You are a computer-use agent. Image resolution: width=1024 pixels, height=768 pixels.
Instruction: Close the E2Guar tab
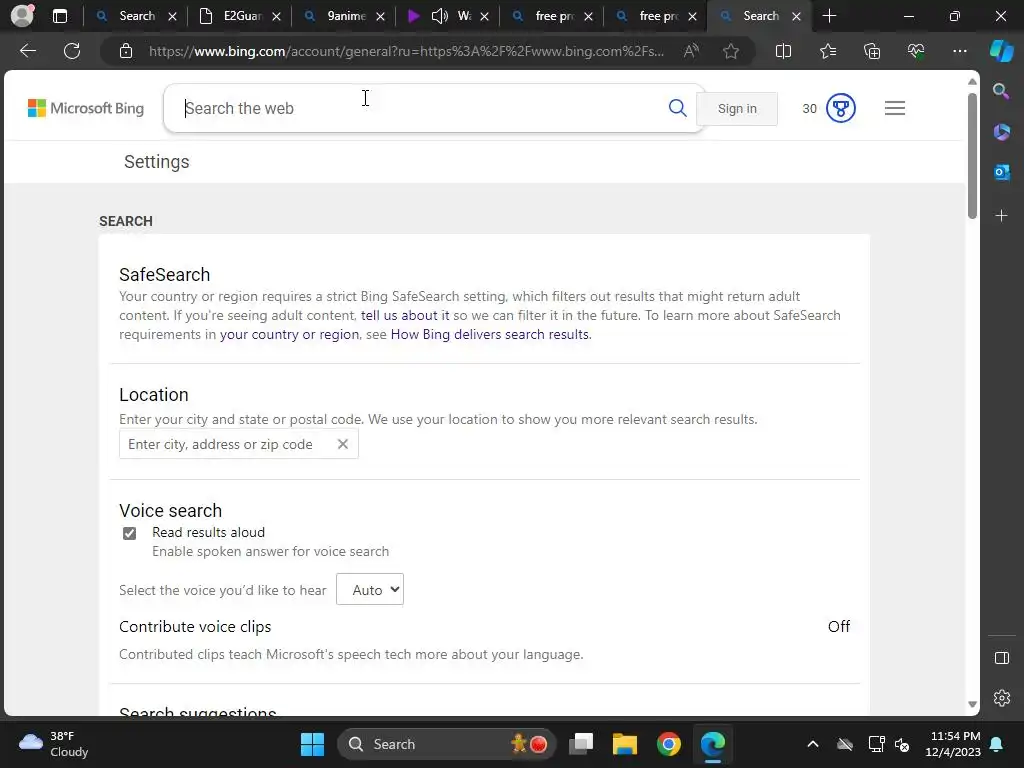click(x=276, y=17)
